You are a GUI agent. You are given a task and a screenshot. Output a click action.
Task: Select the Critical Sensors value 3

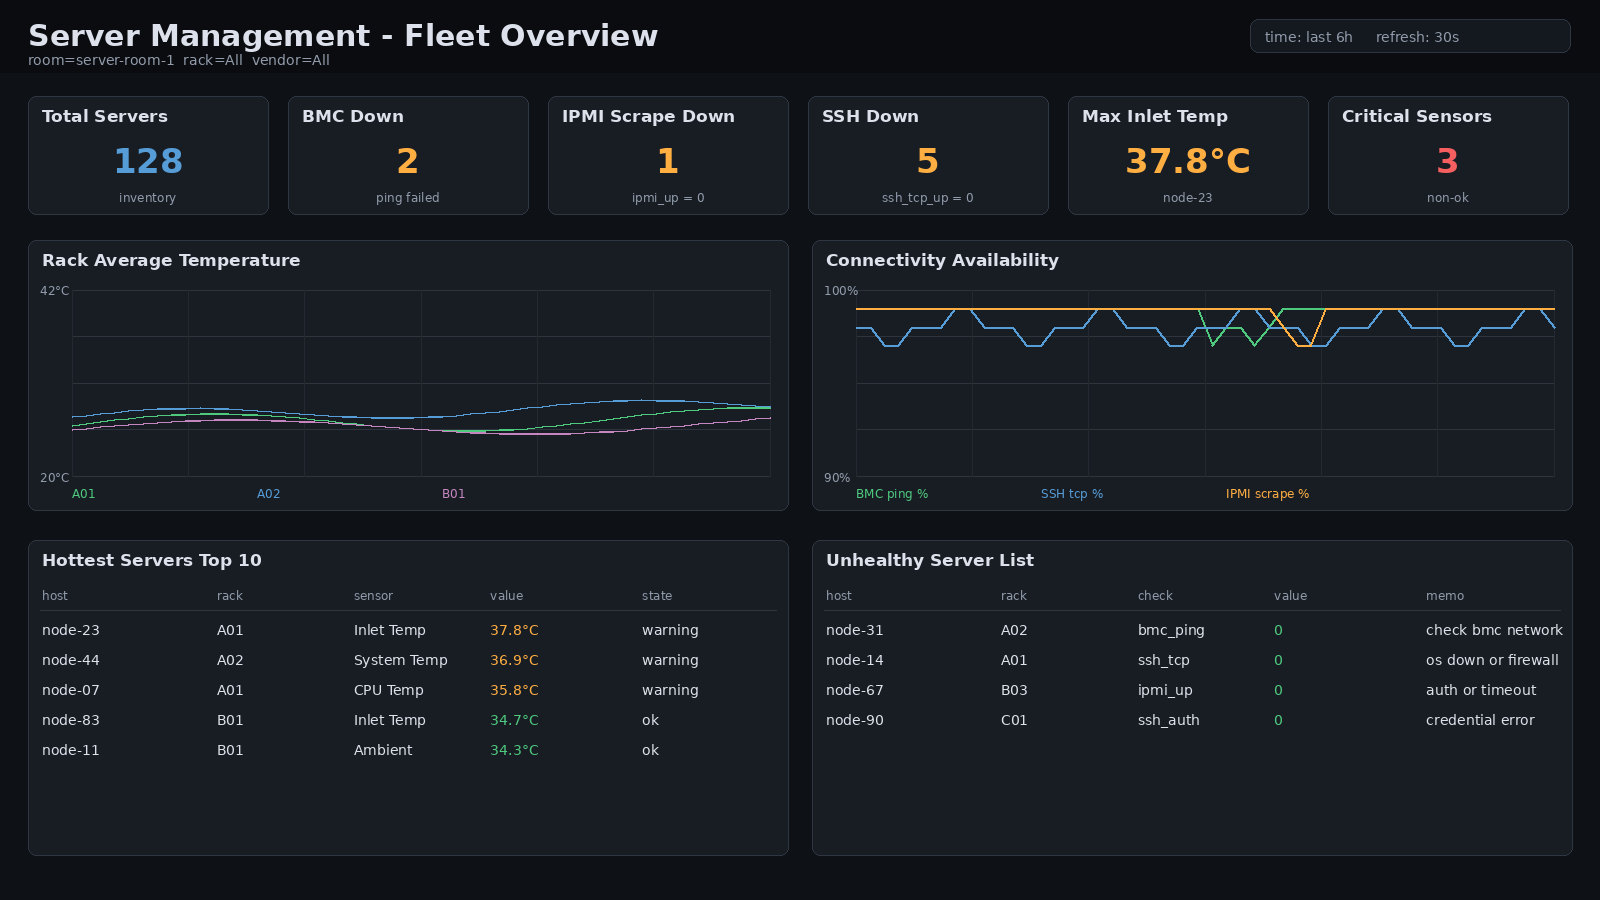point(1448,161)
